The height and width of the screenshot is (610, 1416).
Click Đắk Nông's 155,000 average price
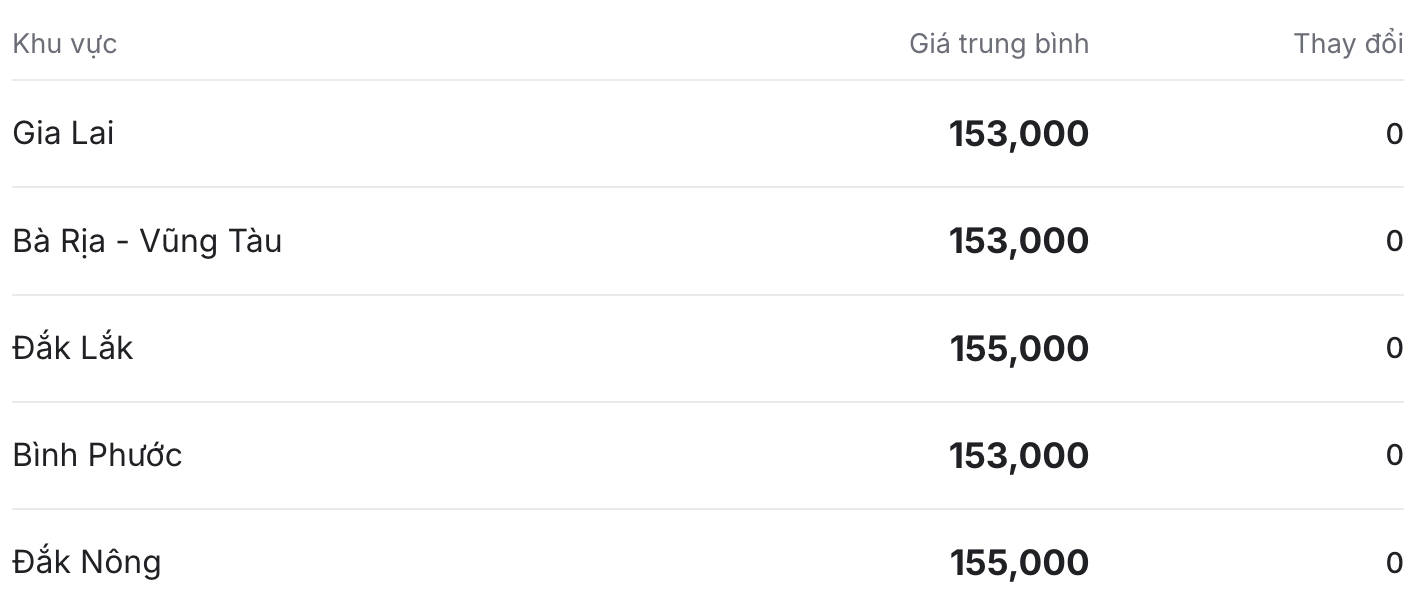coord(1018,562)
